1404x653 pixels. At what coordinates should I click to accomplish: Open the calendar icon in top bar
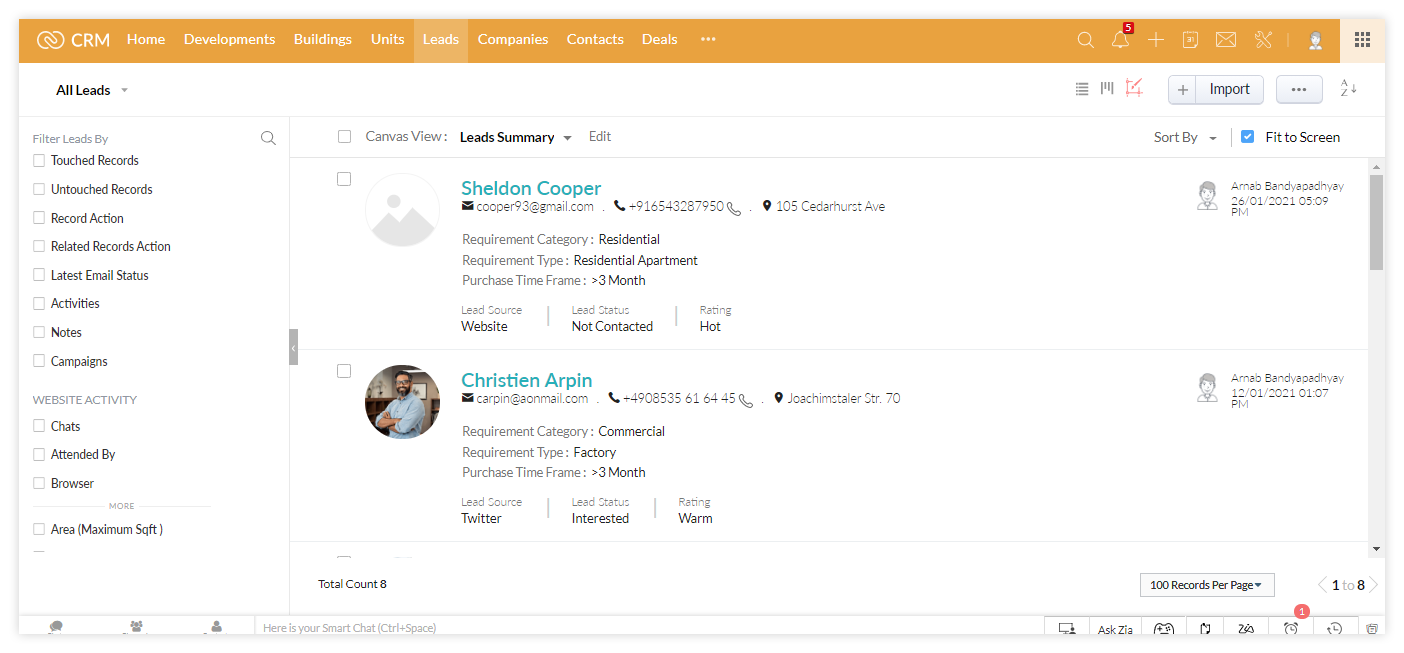tap(1190, 40)
